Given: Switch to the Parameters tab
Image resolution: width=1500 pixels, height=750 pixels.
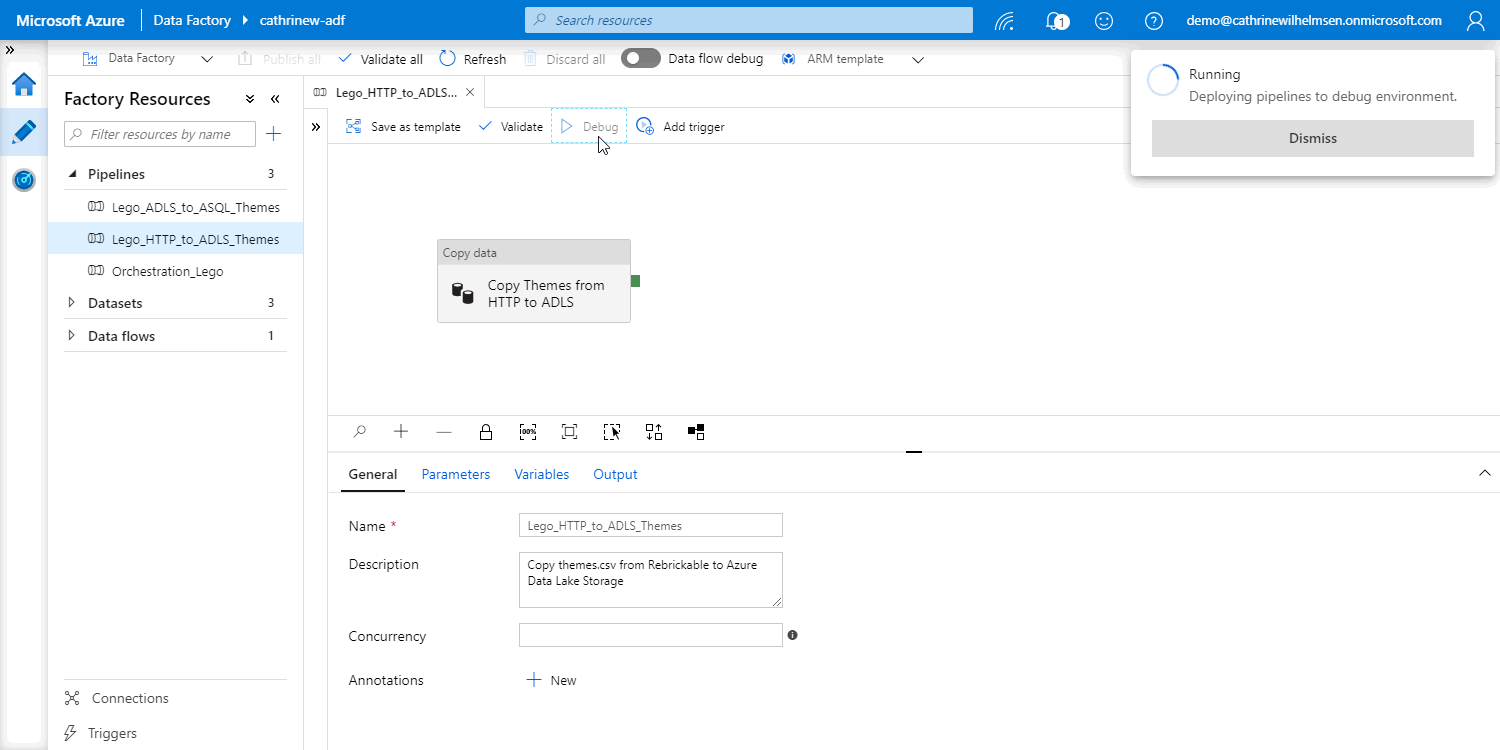Looking at the screenshot, I should pos(455,474).
